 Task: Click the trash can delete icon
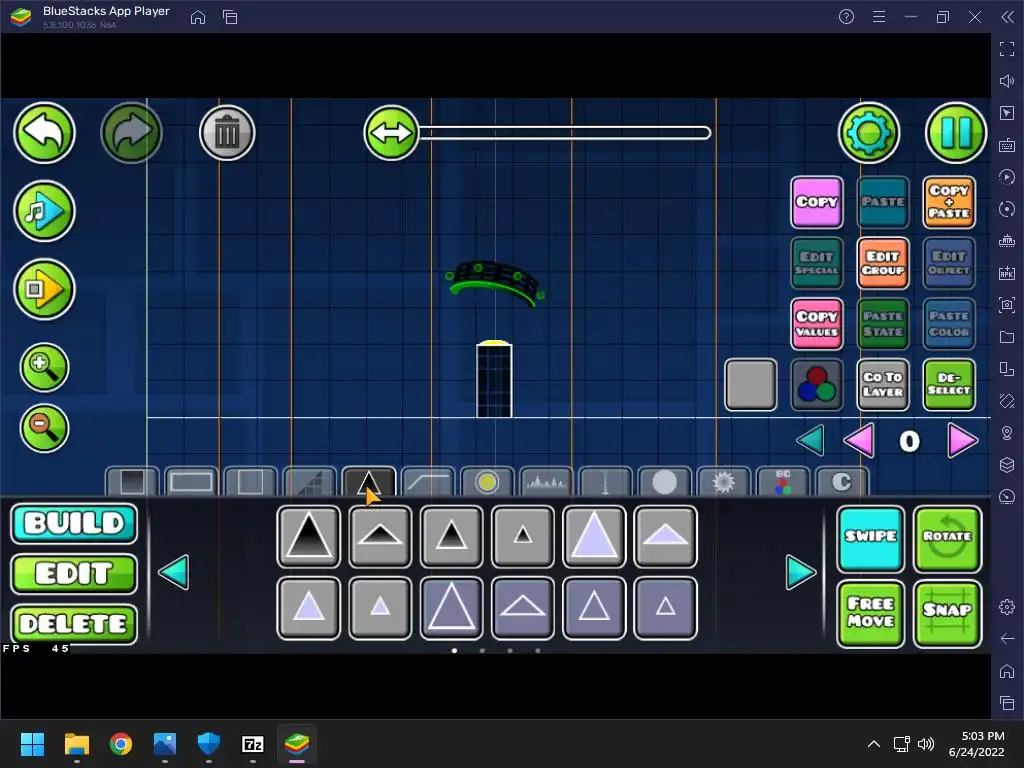tap(227, 133)
